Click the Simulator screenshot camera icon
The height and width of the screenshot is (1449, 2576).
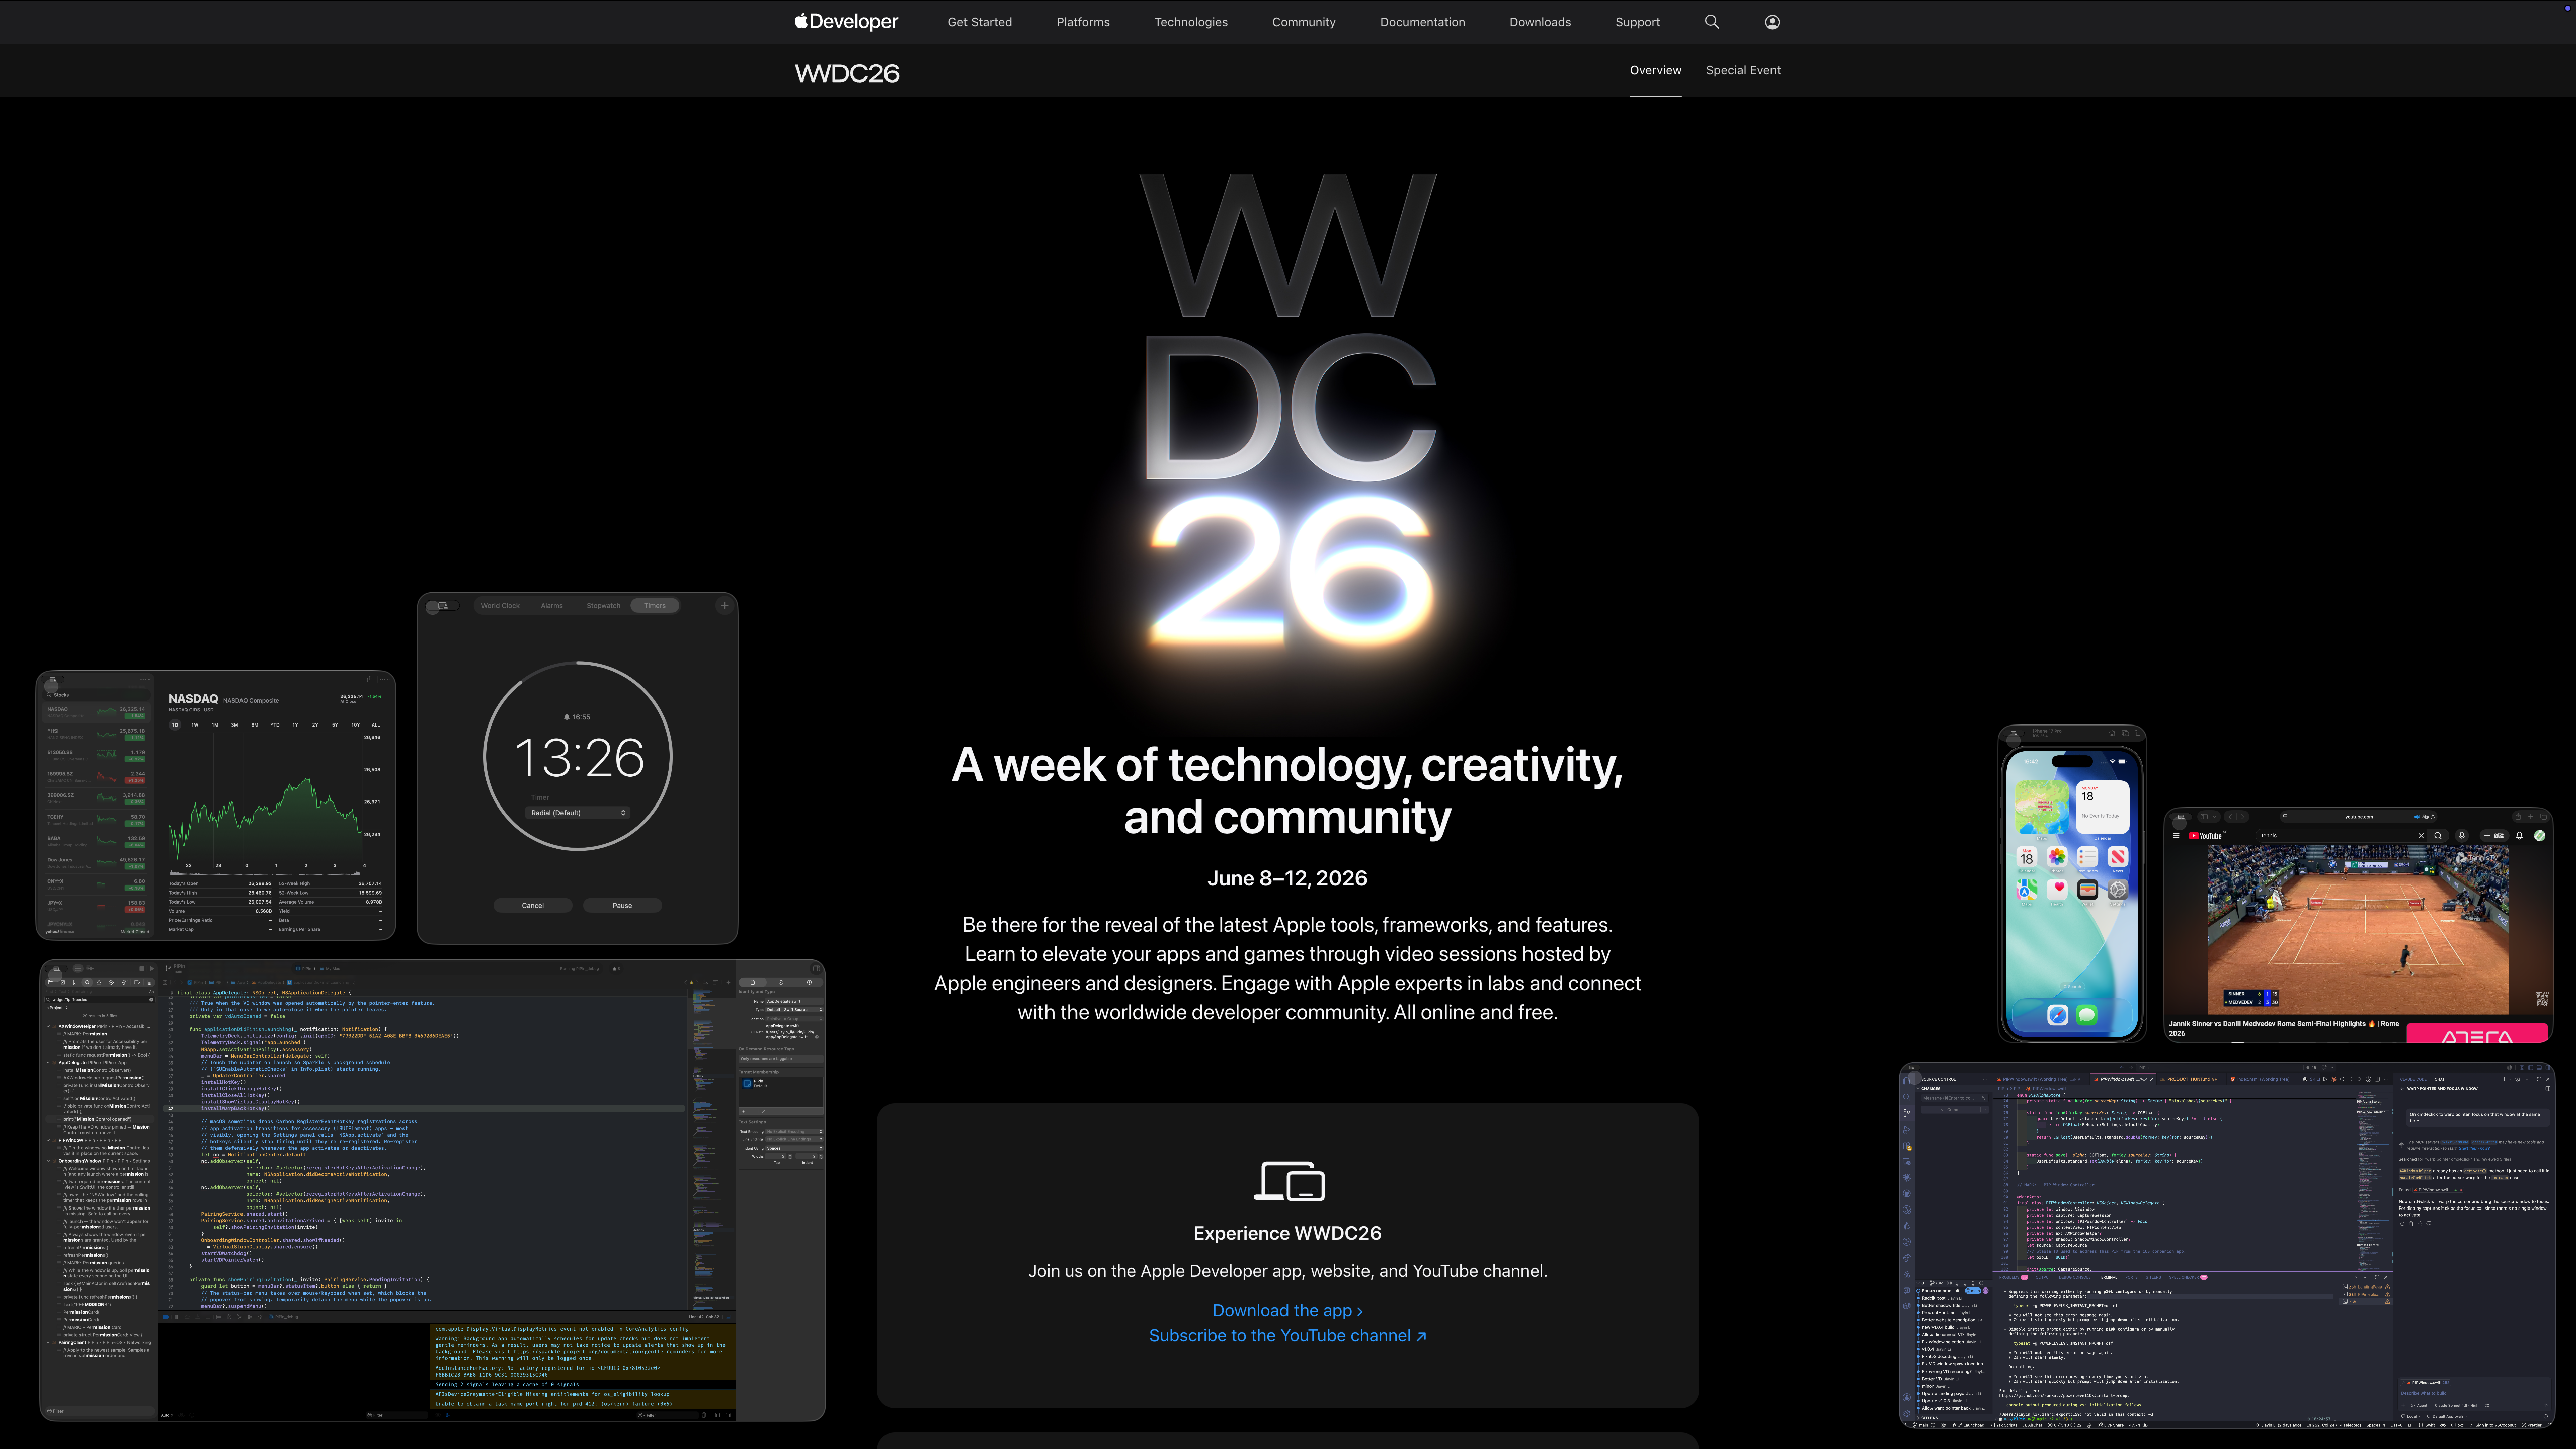(x=2125, y=733)
